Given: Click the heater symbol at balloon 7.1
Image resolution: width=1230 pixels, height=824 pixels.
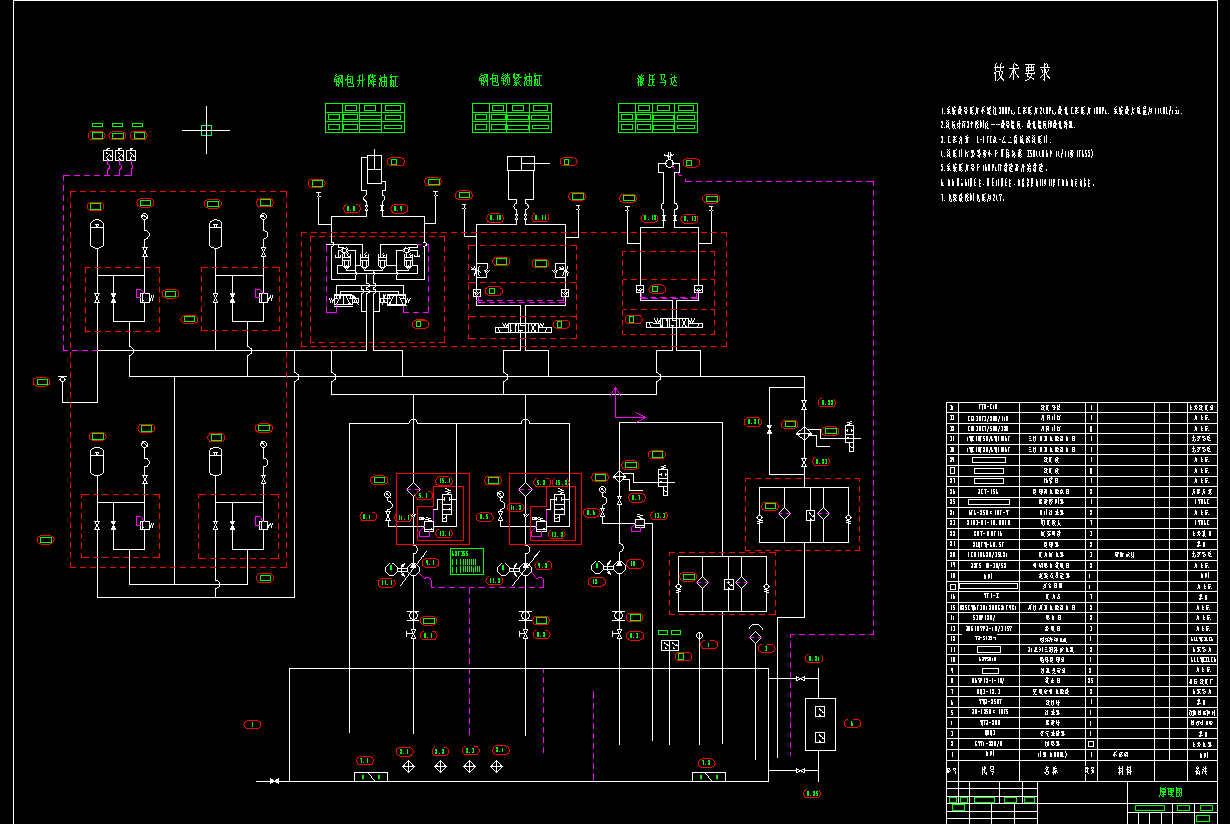Looking at the screenshot, I should 372,776.
